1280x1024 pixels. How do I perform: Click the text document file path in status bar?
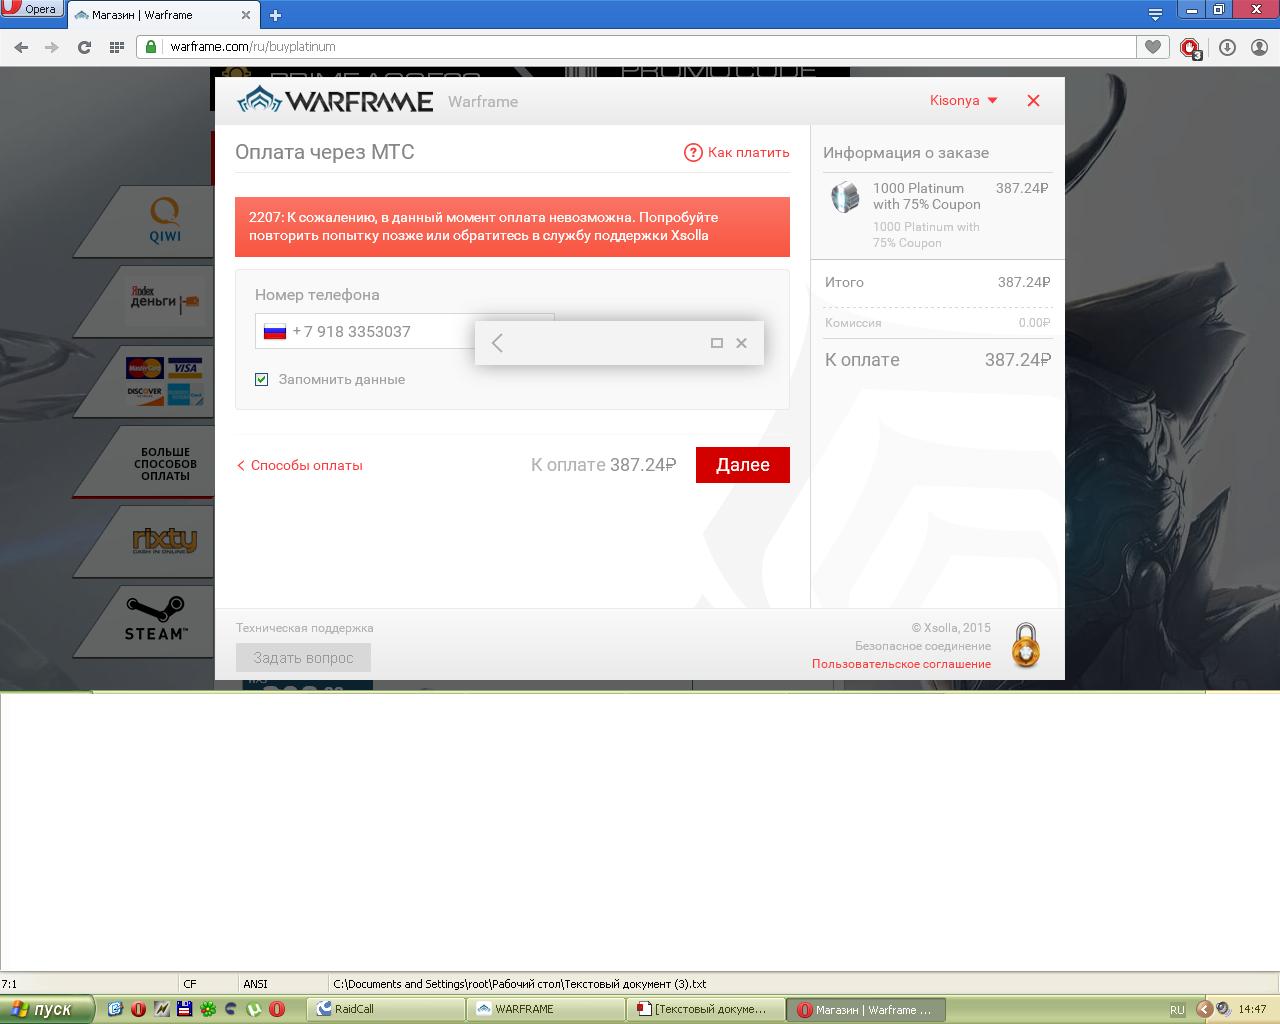(x=519, y=983)
